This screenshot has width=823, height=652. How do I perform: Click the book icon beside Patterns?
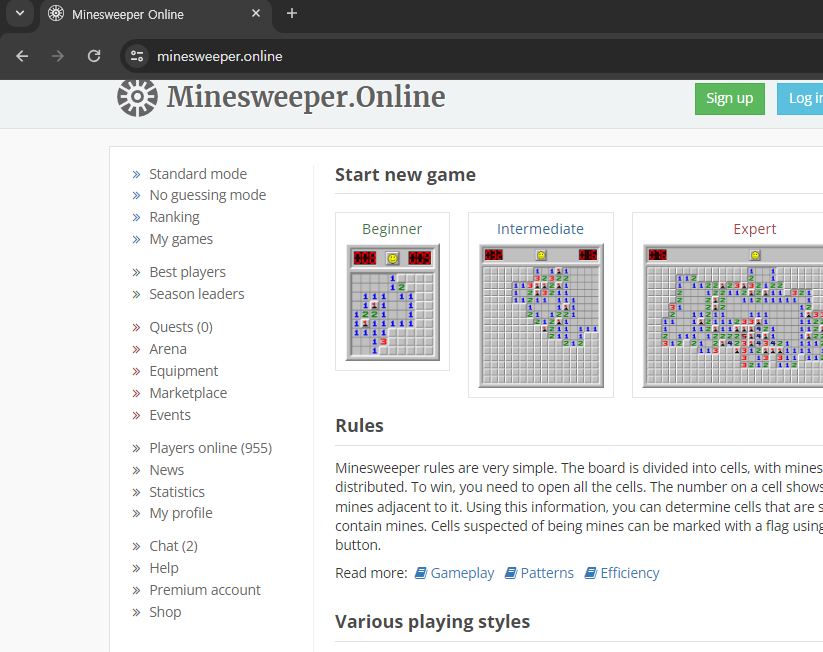pos(511,573)
